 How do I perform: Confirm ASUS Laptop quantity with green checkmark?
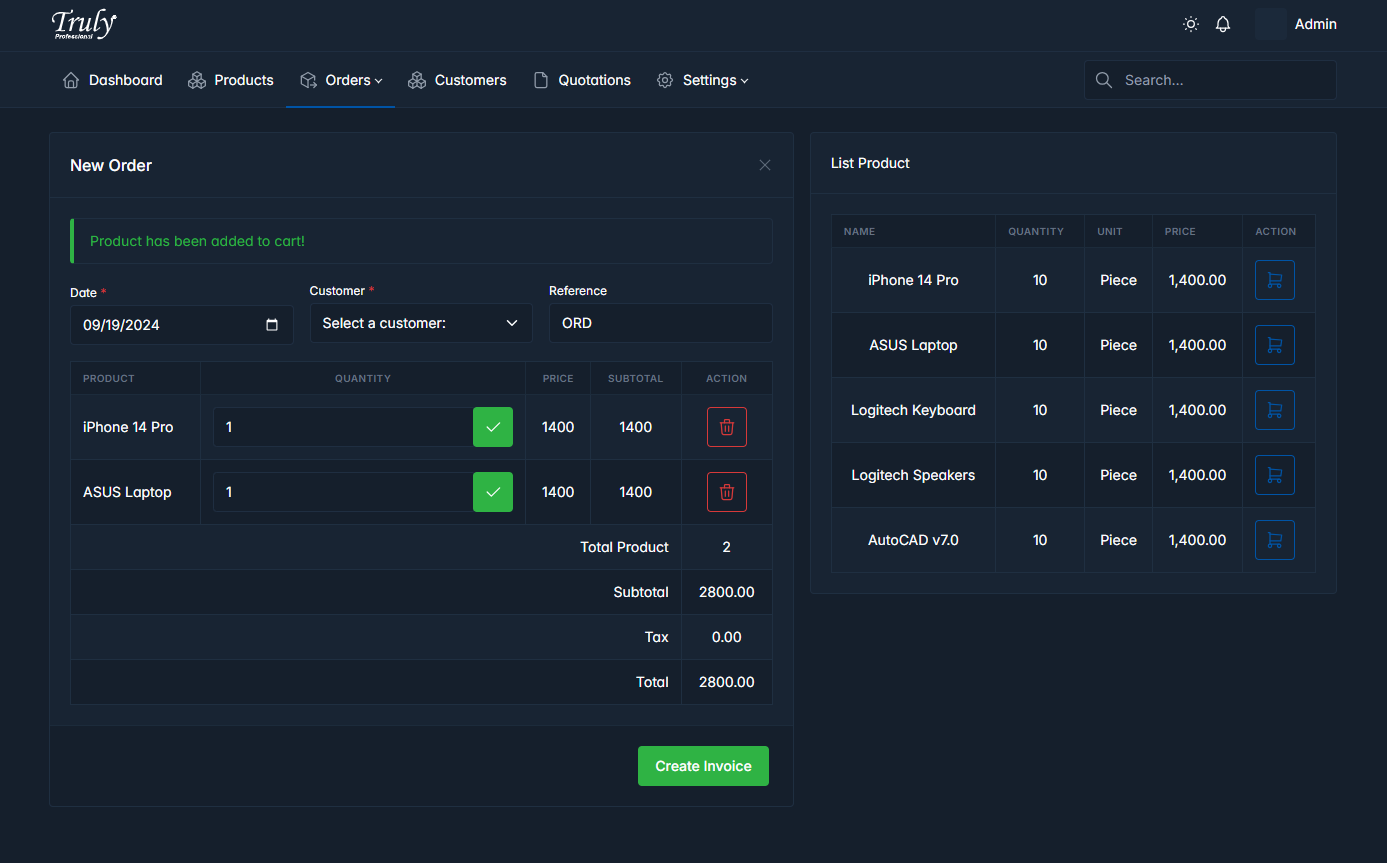[492, 492]
